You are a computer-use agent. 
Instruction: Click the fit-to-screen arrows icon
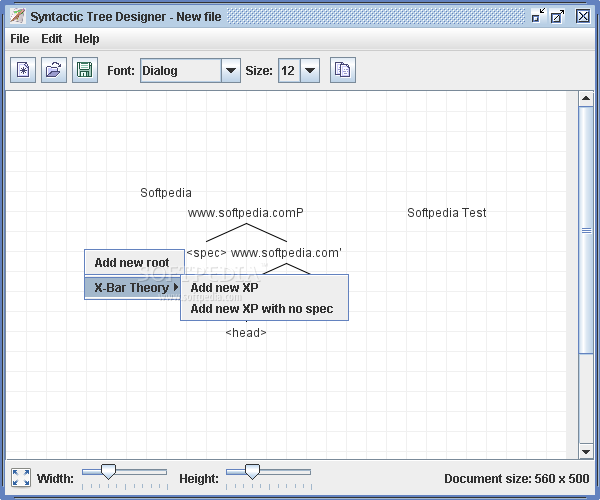click(21, 478)
